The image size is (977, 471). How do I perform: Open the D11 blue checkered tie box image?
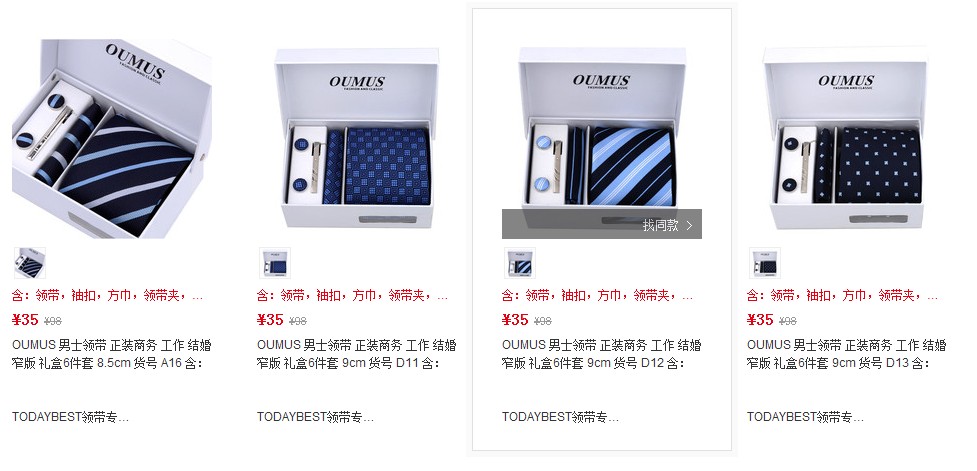click(x=357, y=138)
